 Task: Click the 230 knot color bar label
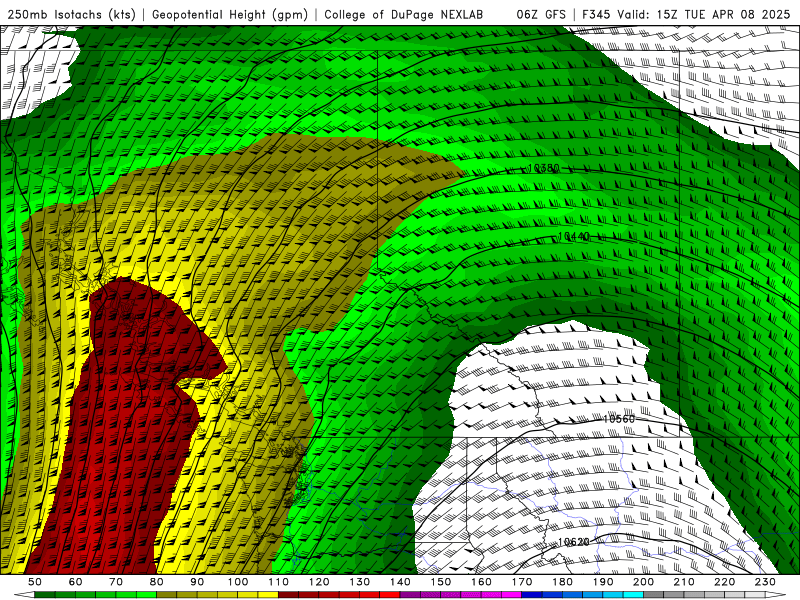click(x=765, y=582)
